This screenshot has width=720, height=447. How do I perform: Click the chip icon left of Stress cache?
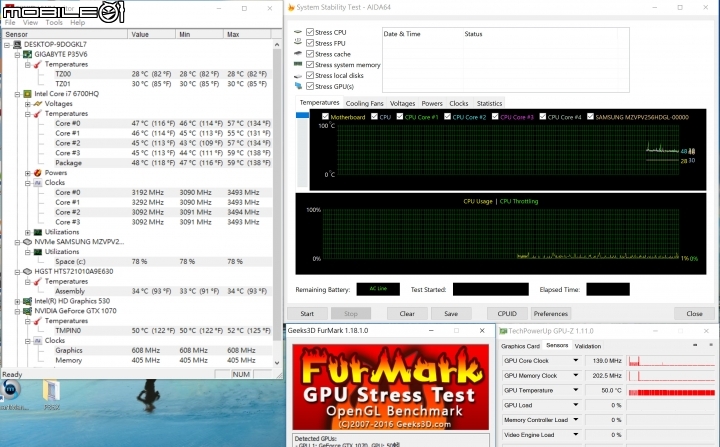coord(298,54)
